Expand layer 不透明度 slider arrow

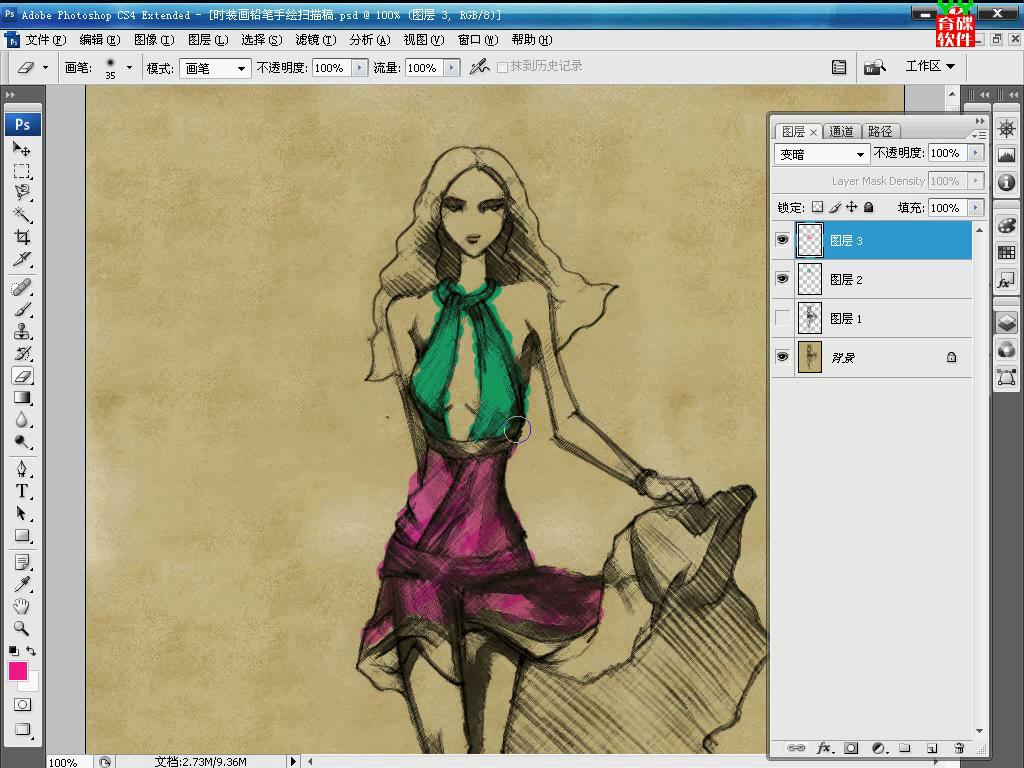tap(976, 153)
